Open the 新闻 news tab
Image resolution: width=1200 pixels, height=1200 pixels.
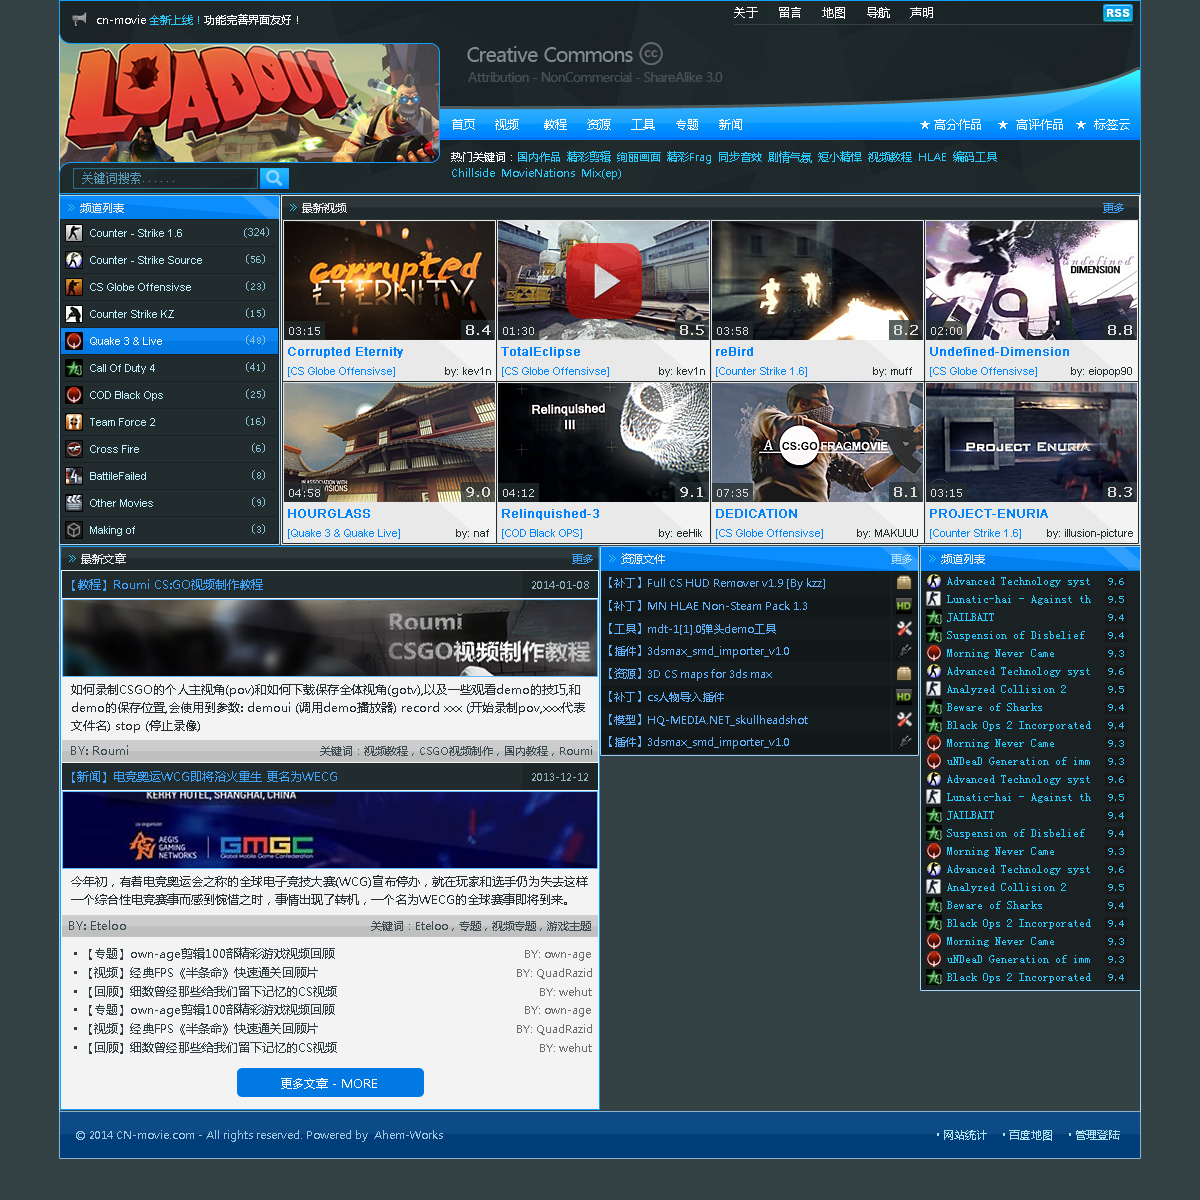(730, 125)
